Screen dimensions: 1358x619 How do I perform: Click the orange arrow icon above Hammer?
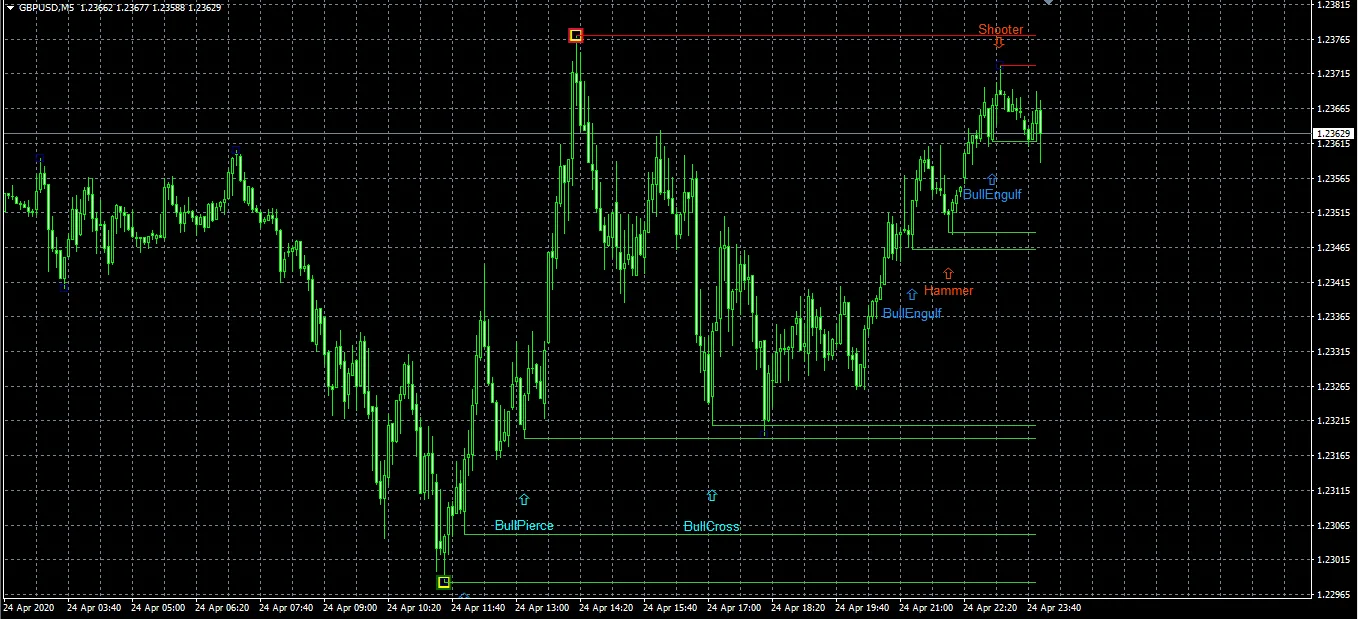coord(947,272)
